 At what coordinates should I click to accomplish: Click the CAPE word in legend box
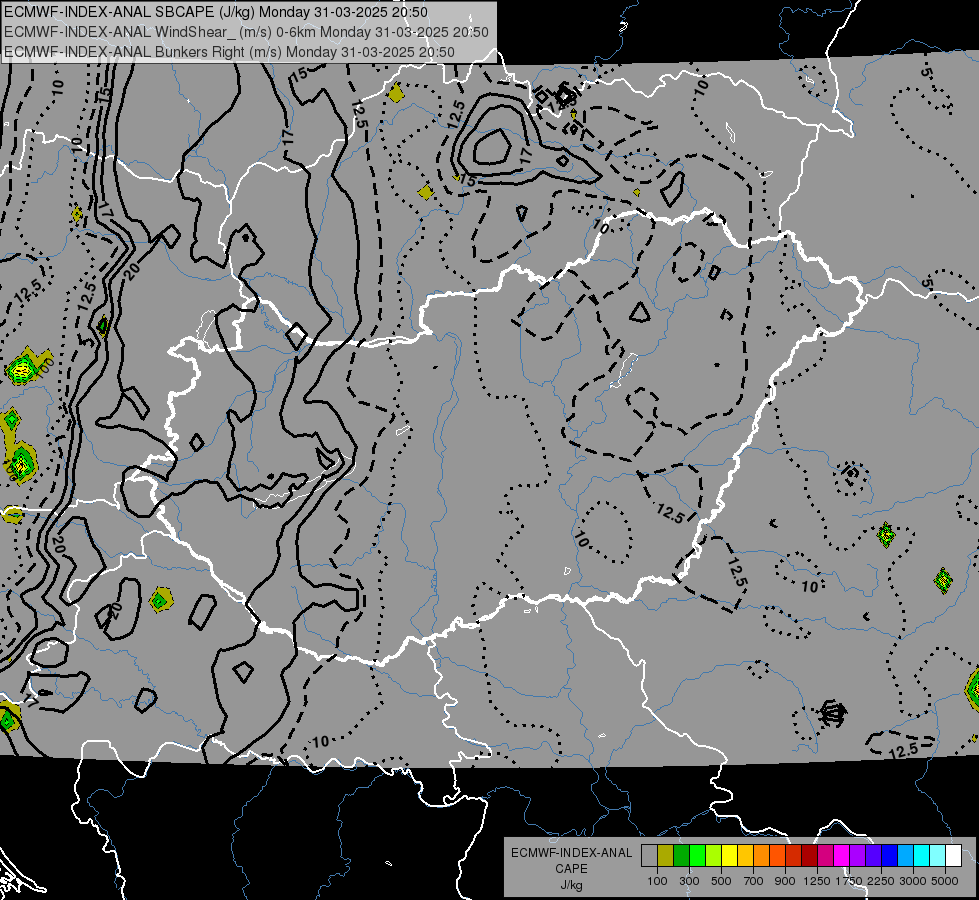[572, 869]
